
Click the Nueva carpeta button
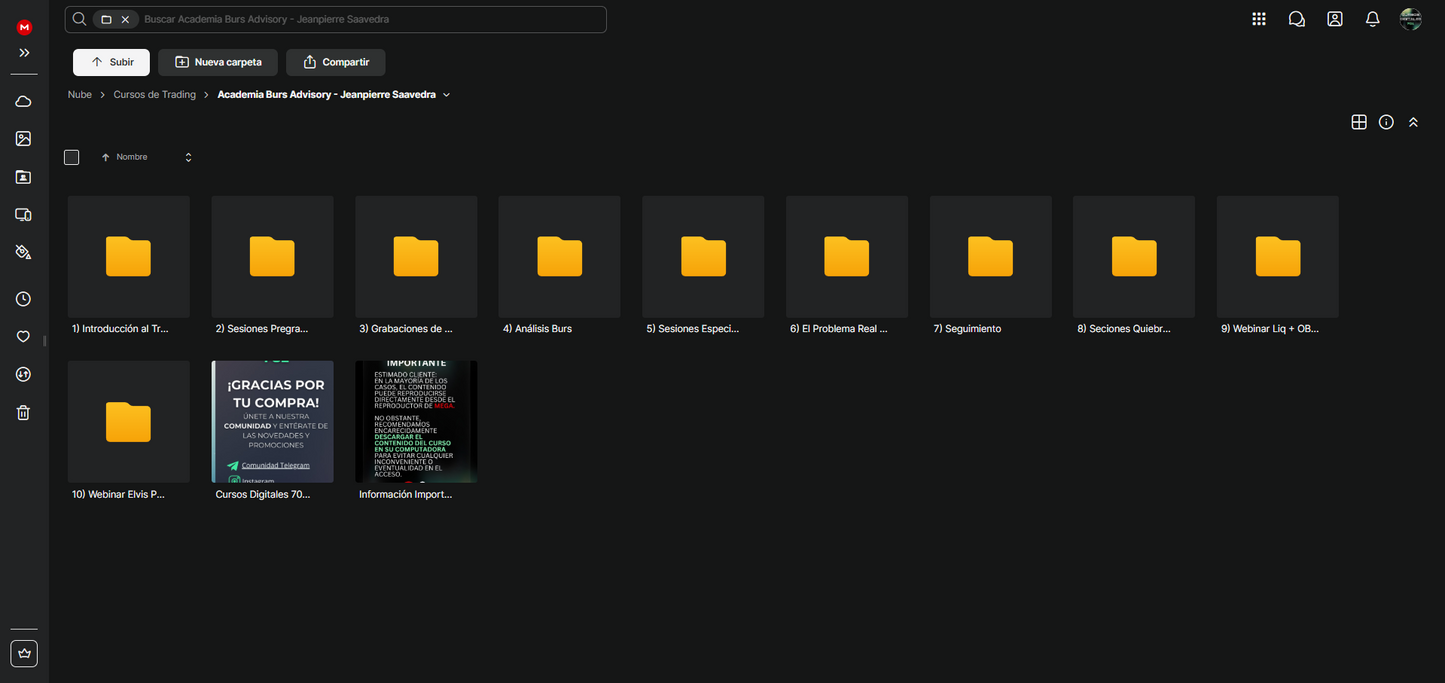coord(218,62)
